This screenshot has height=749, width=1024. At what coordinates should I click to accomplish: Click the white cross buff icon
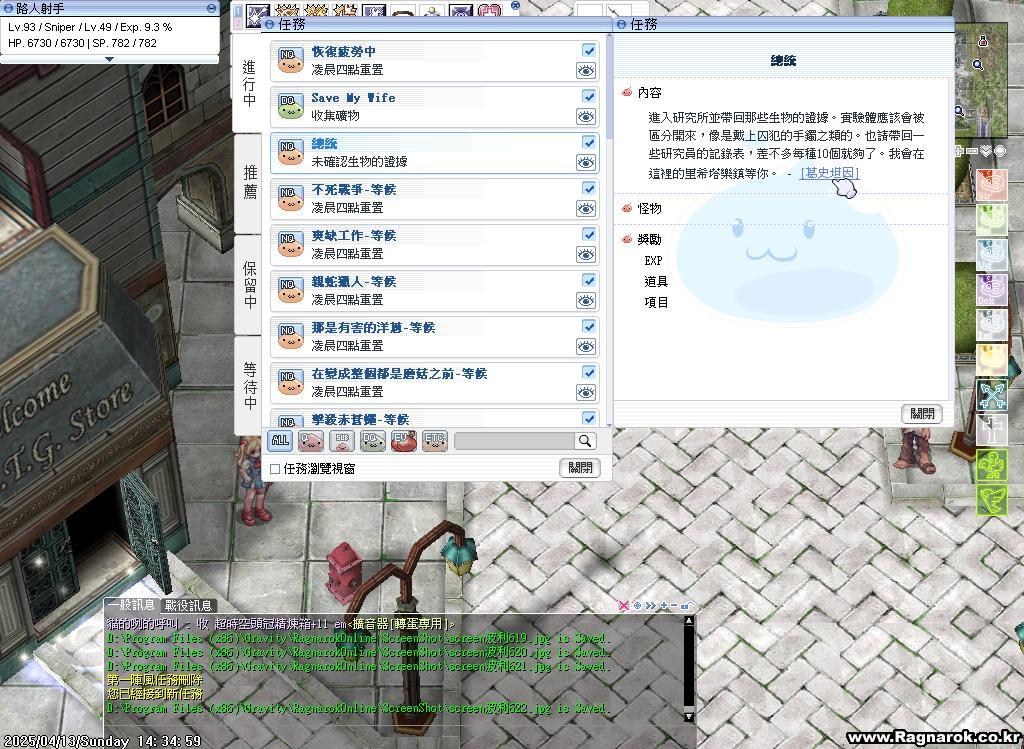pyautogui.click(x=991, y=430)
